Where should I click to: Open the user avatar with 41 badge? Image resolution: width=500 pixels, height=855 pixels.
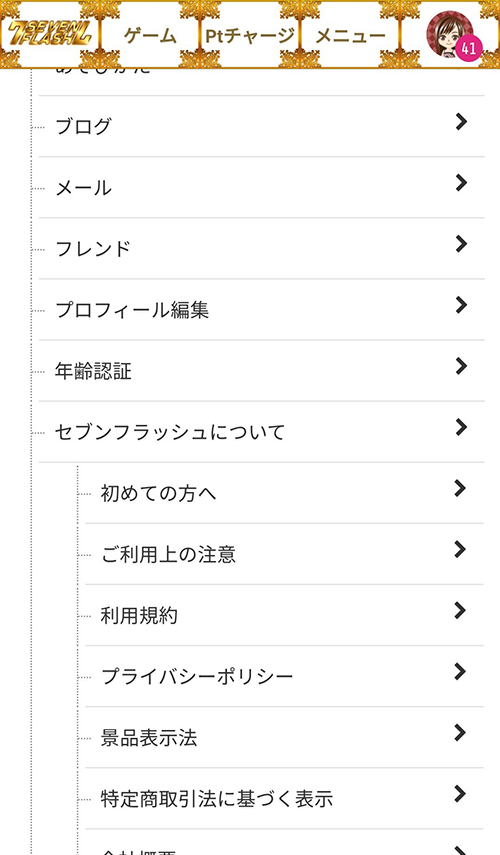pyautogui.click(x=454, y=35)
